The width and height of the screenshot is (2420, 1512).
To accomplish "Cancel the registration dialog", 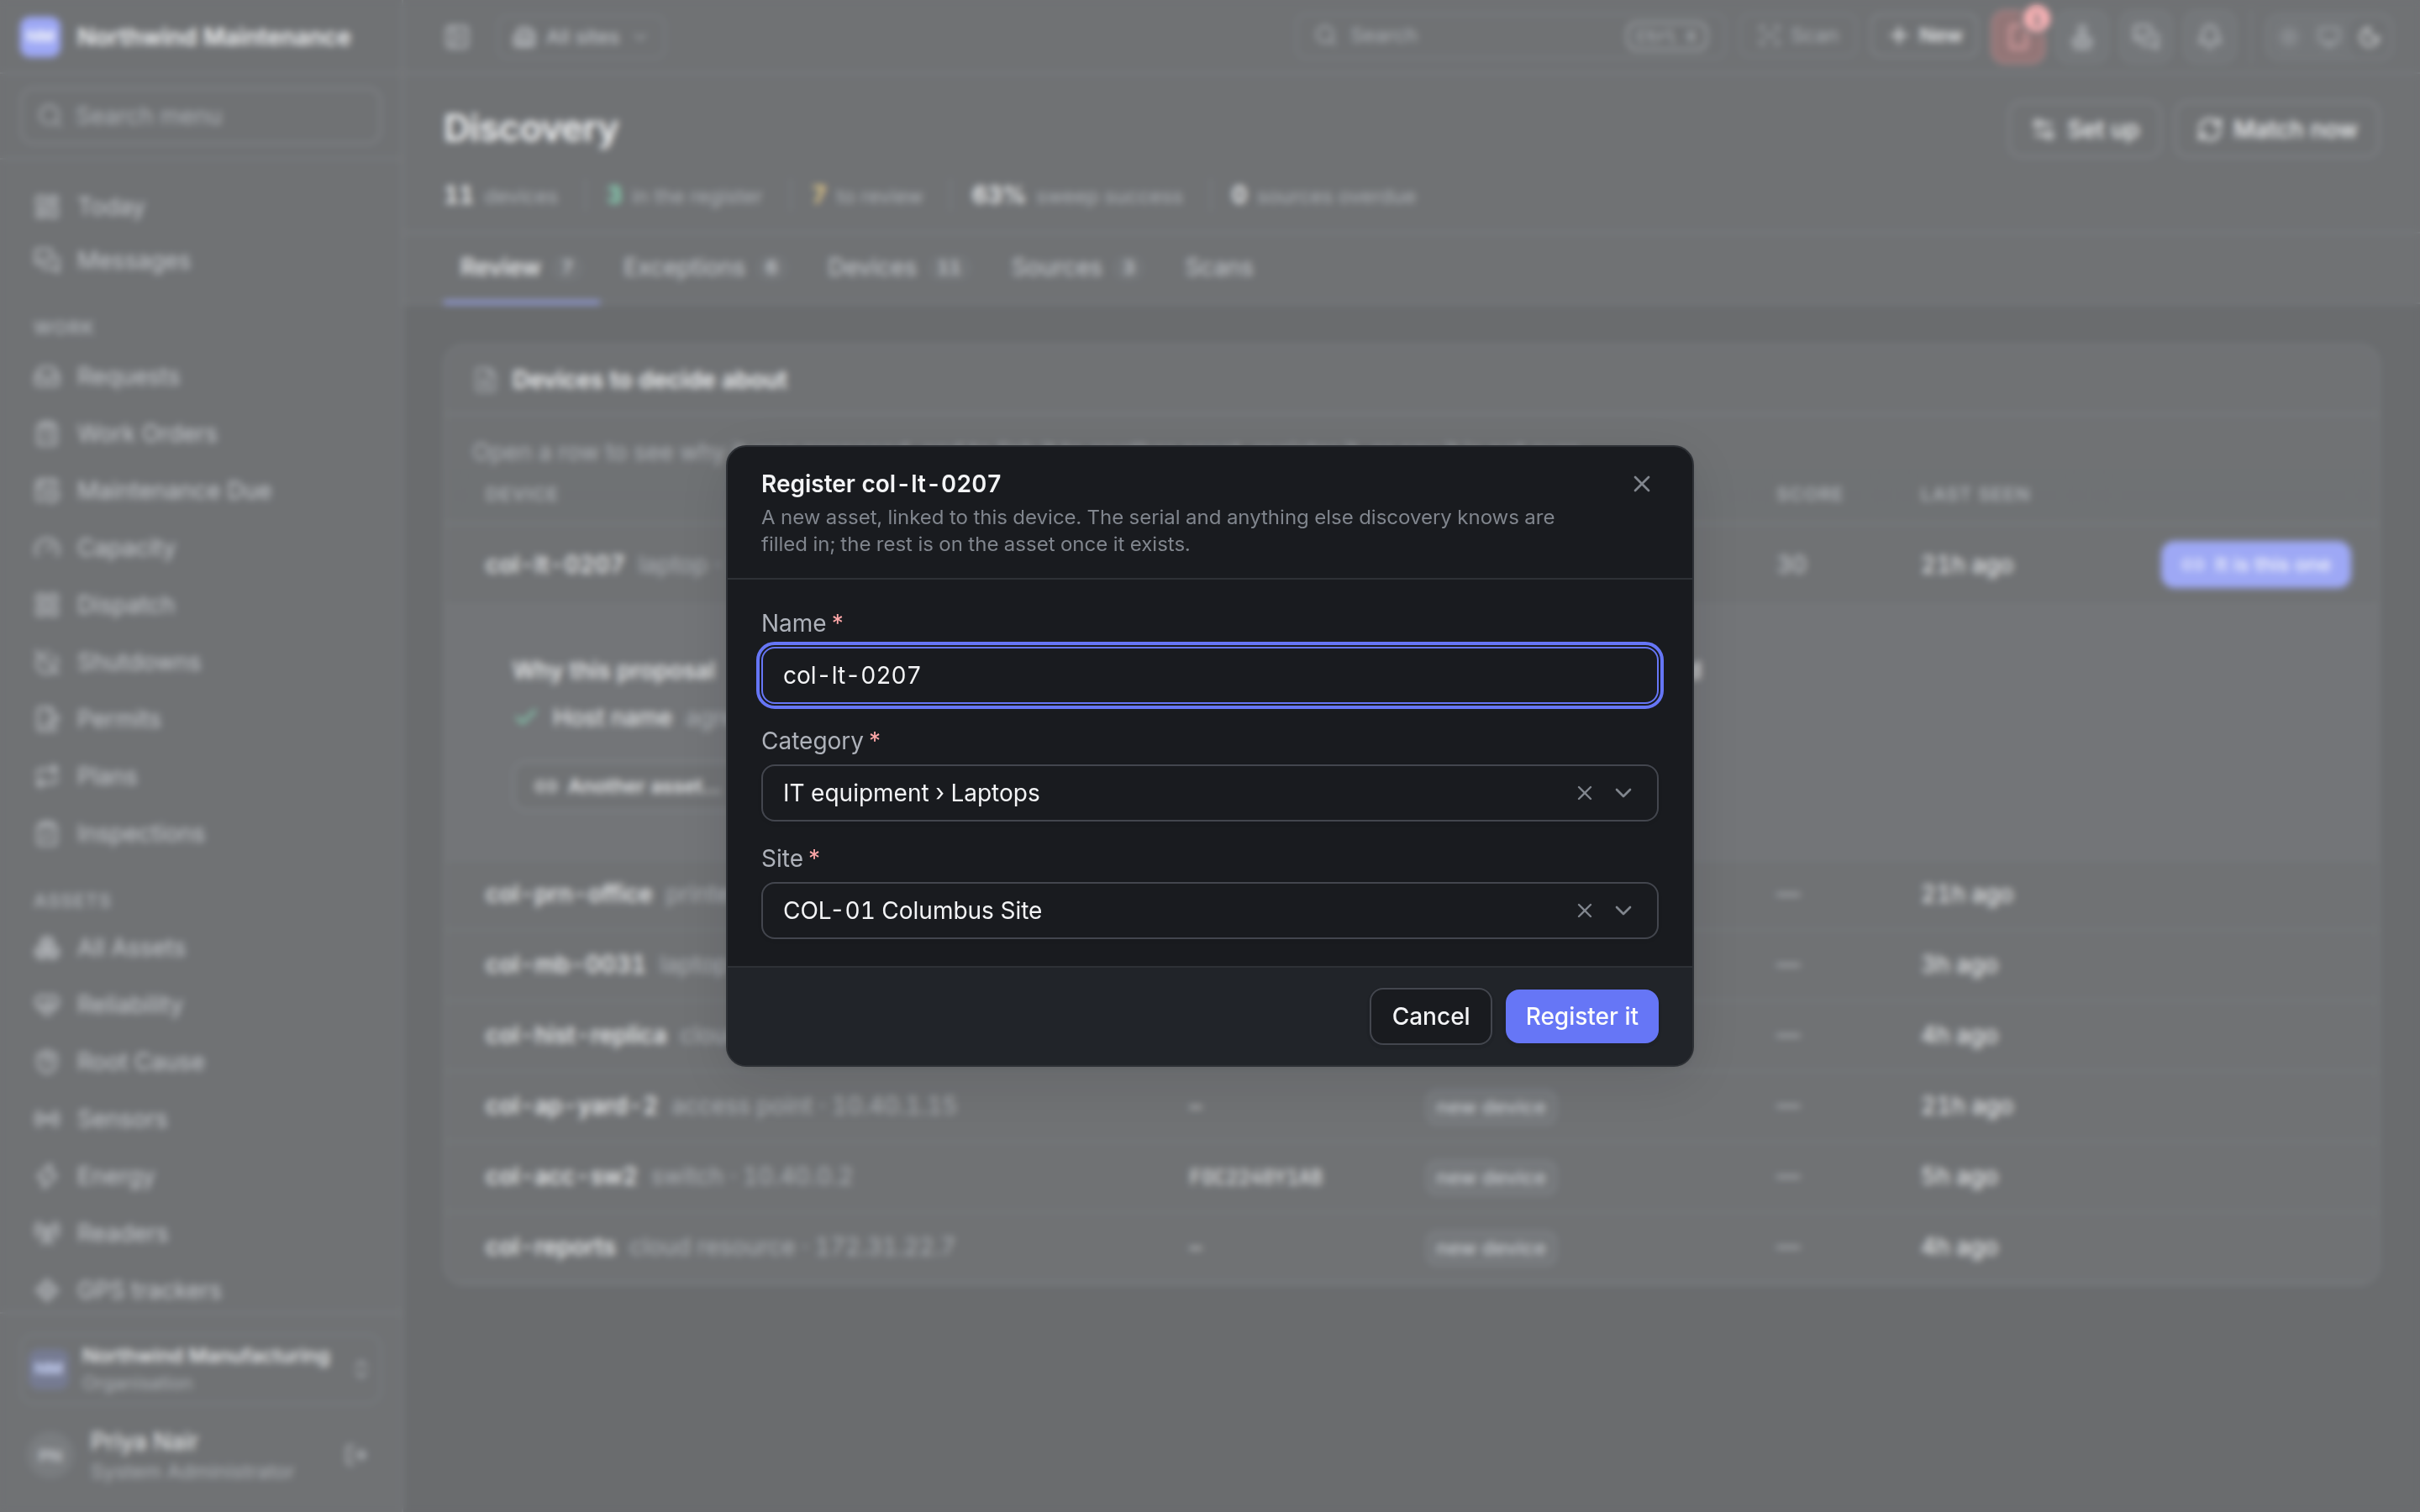I will 1430,1016.
